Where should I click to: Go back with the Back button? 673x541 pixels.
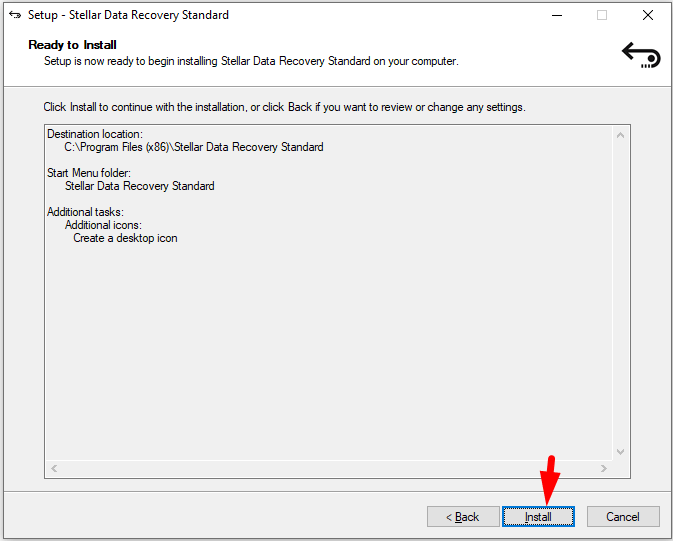click(x=463, y=517)
